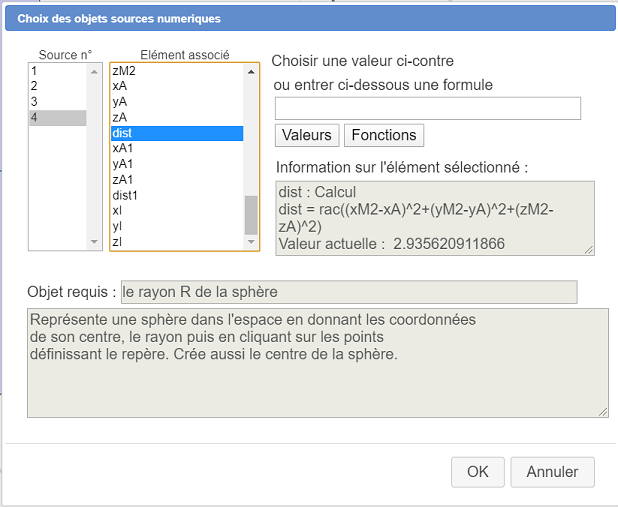Screen dimensions: 618x507
Task: Select the dist1 entry
Action: (x=177, y=195)
